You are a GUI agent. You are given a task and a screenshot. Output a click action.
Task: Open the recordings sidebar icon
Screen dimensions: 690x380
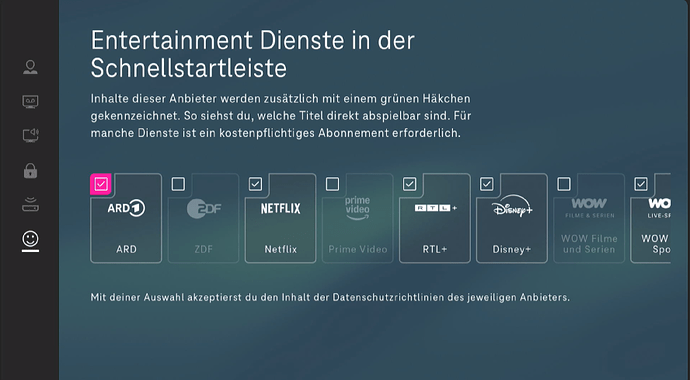[30, 102]
